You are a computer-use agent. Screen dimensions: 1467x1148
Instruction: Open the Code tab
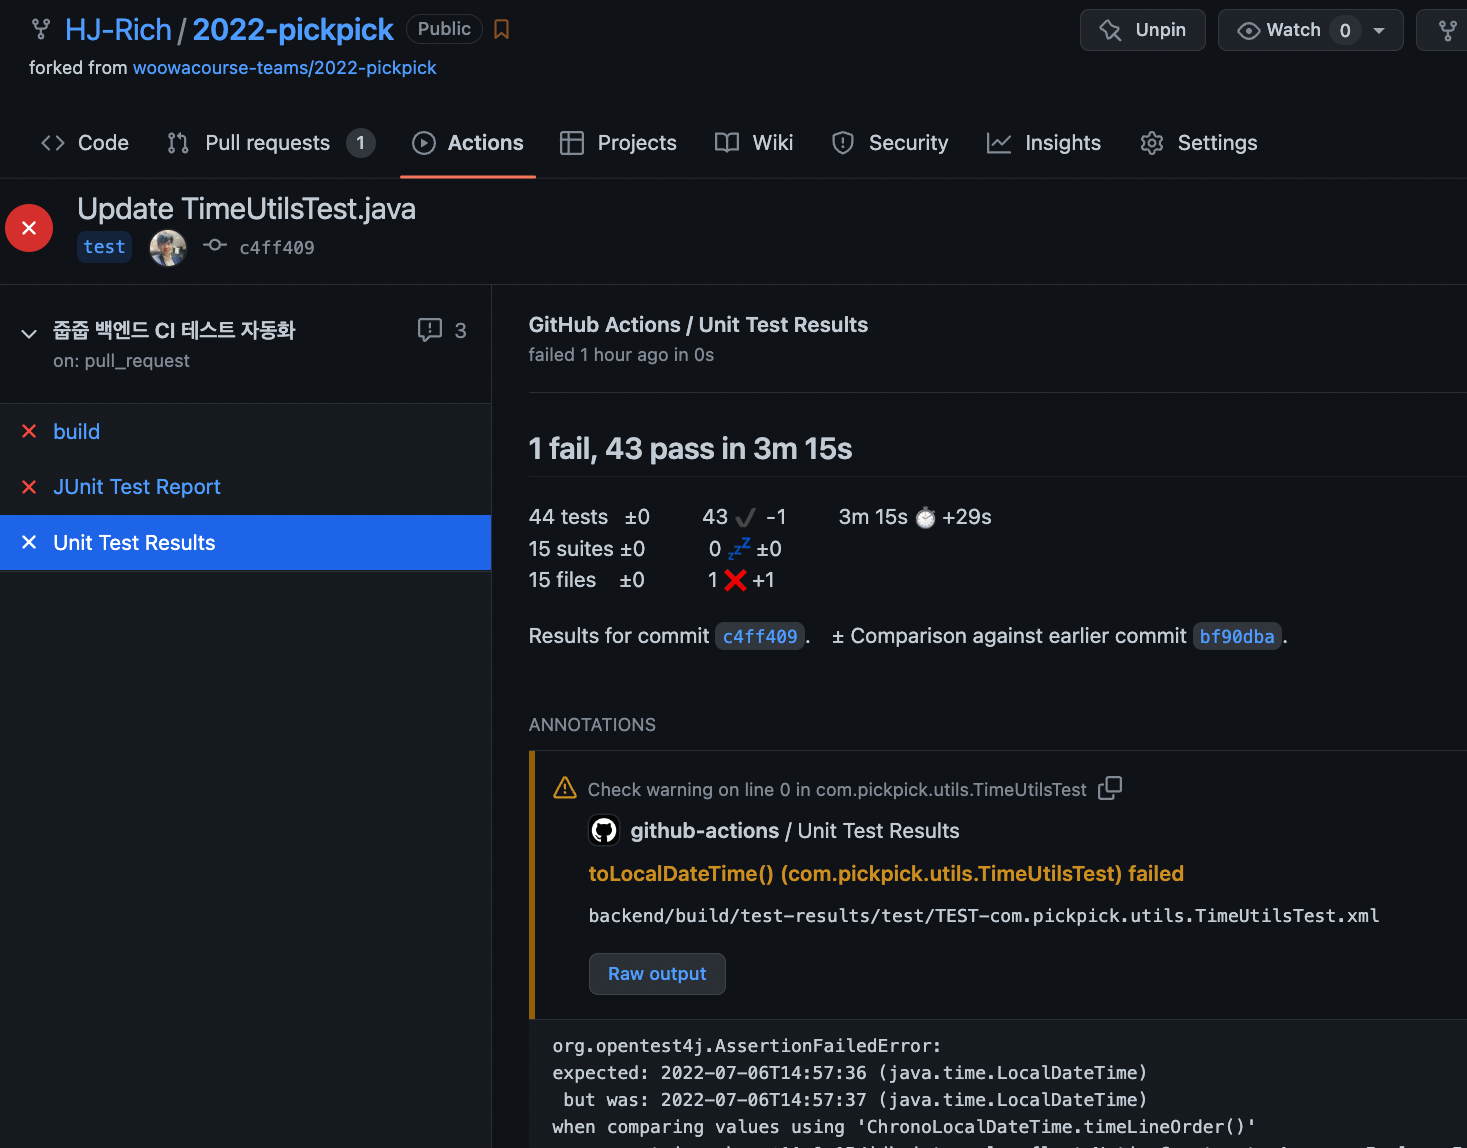(85, 143)
